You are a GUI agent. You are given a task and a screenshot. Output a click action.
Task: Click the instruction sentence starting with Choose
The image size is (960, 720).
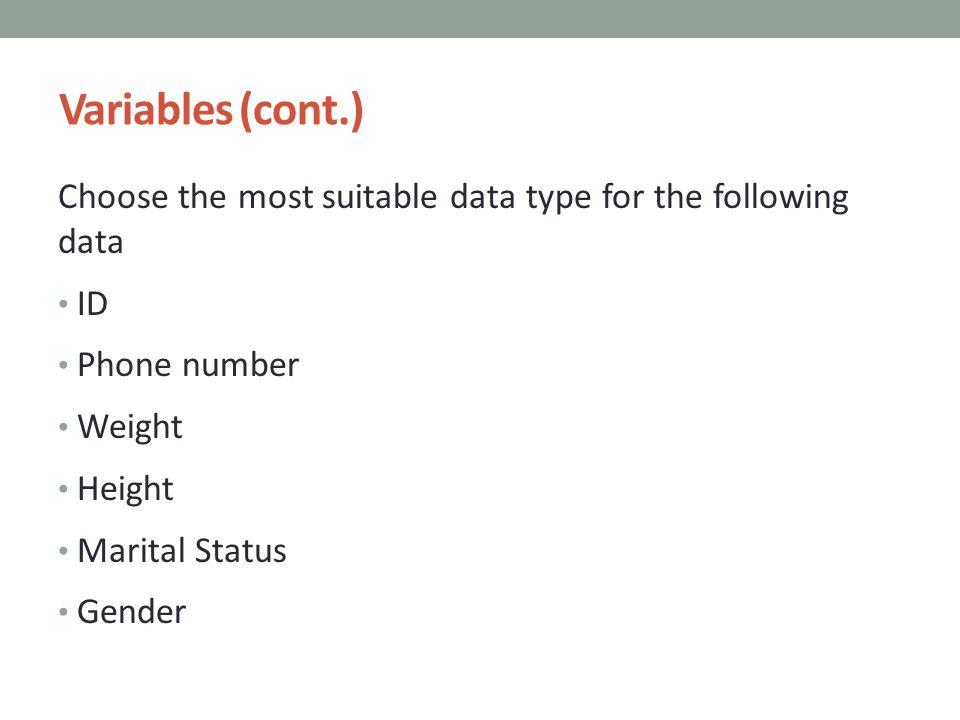tap(454, 219)
